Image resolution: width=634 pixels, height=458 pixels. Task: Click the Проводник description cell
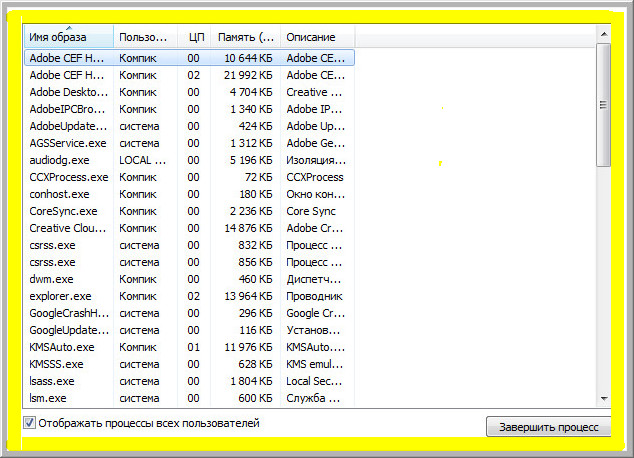click(x=314, y=296)
